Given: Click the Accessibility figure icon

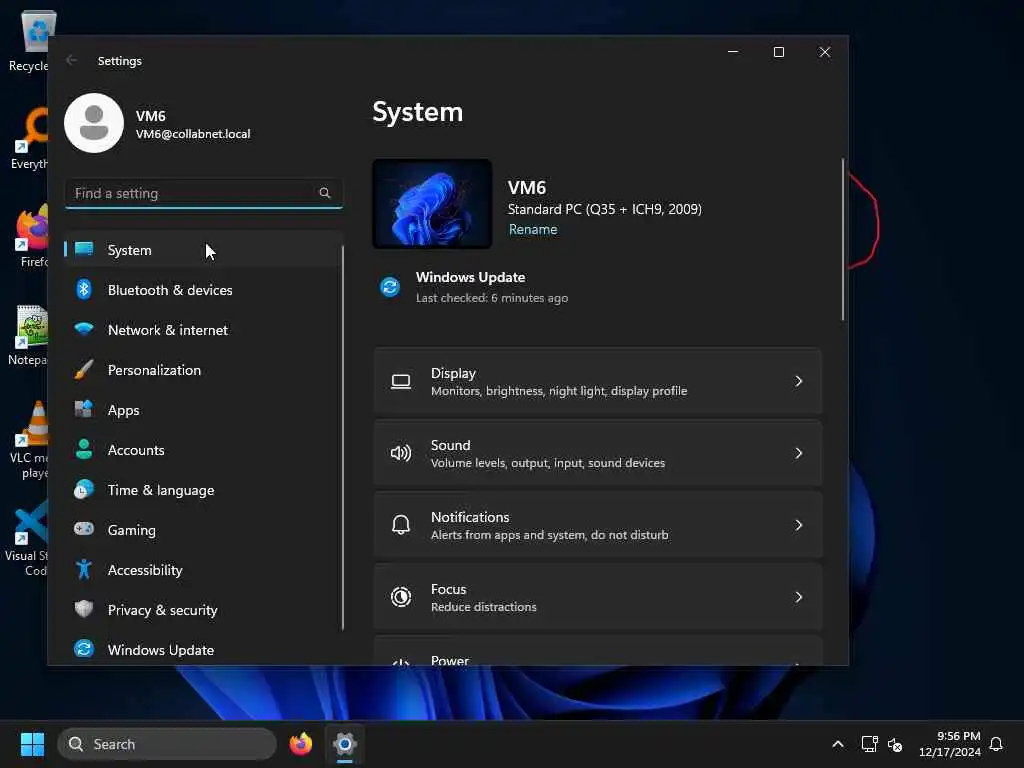Looking at the screenshot, I should coord(84,569).
